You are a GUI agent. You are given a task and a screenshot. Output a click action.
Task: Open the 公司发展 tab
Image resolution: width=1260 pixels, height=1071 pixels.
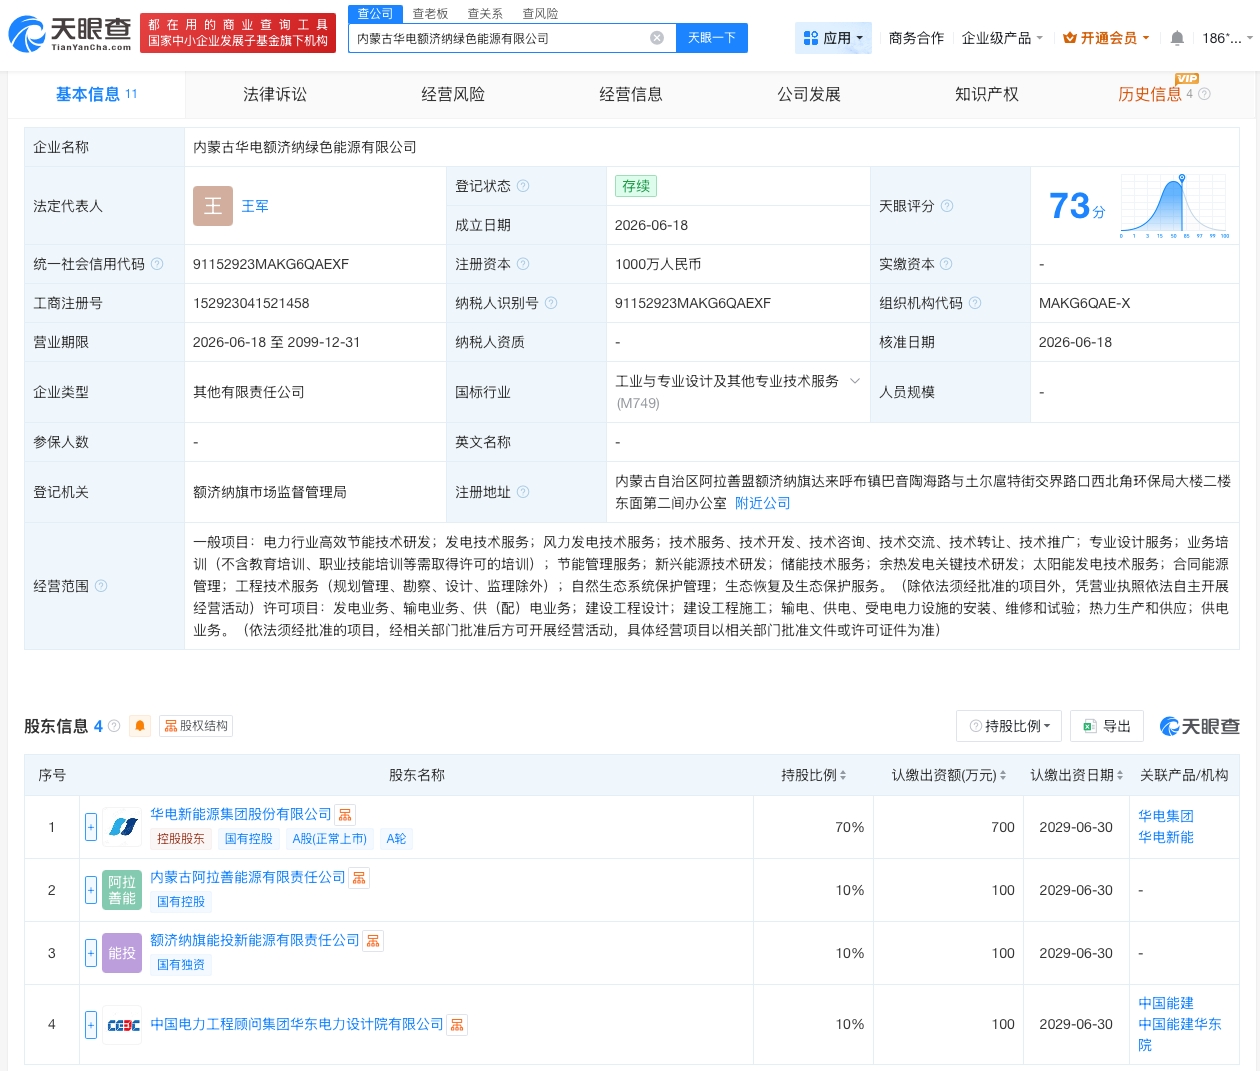tap(809, 94)
